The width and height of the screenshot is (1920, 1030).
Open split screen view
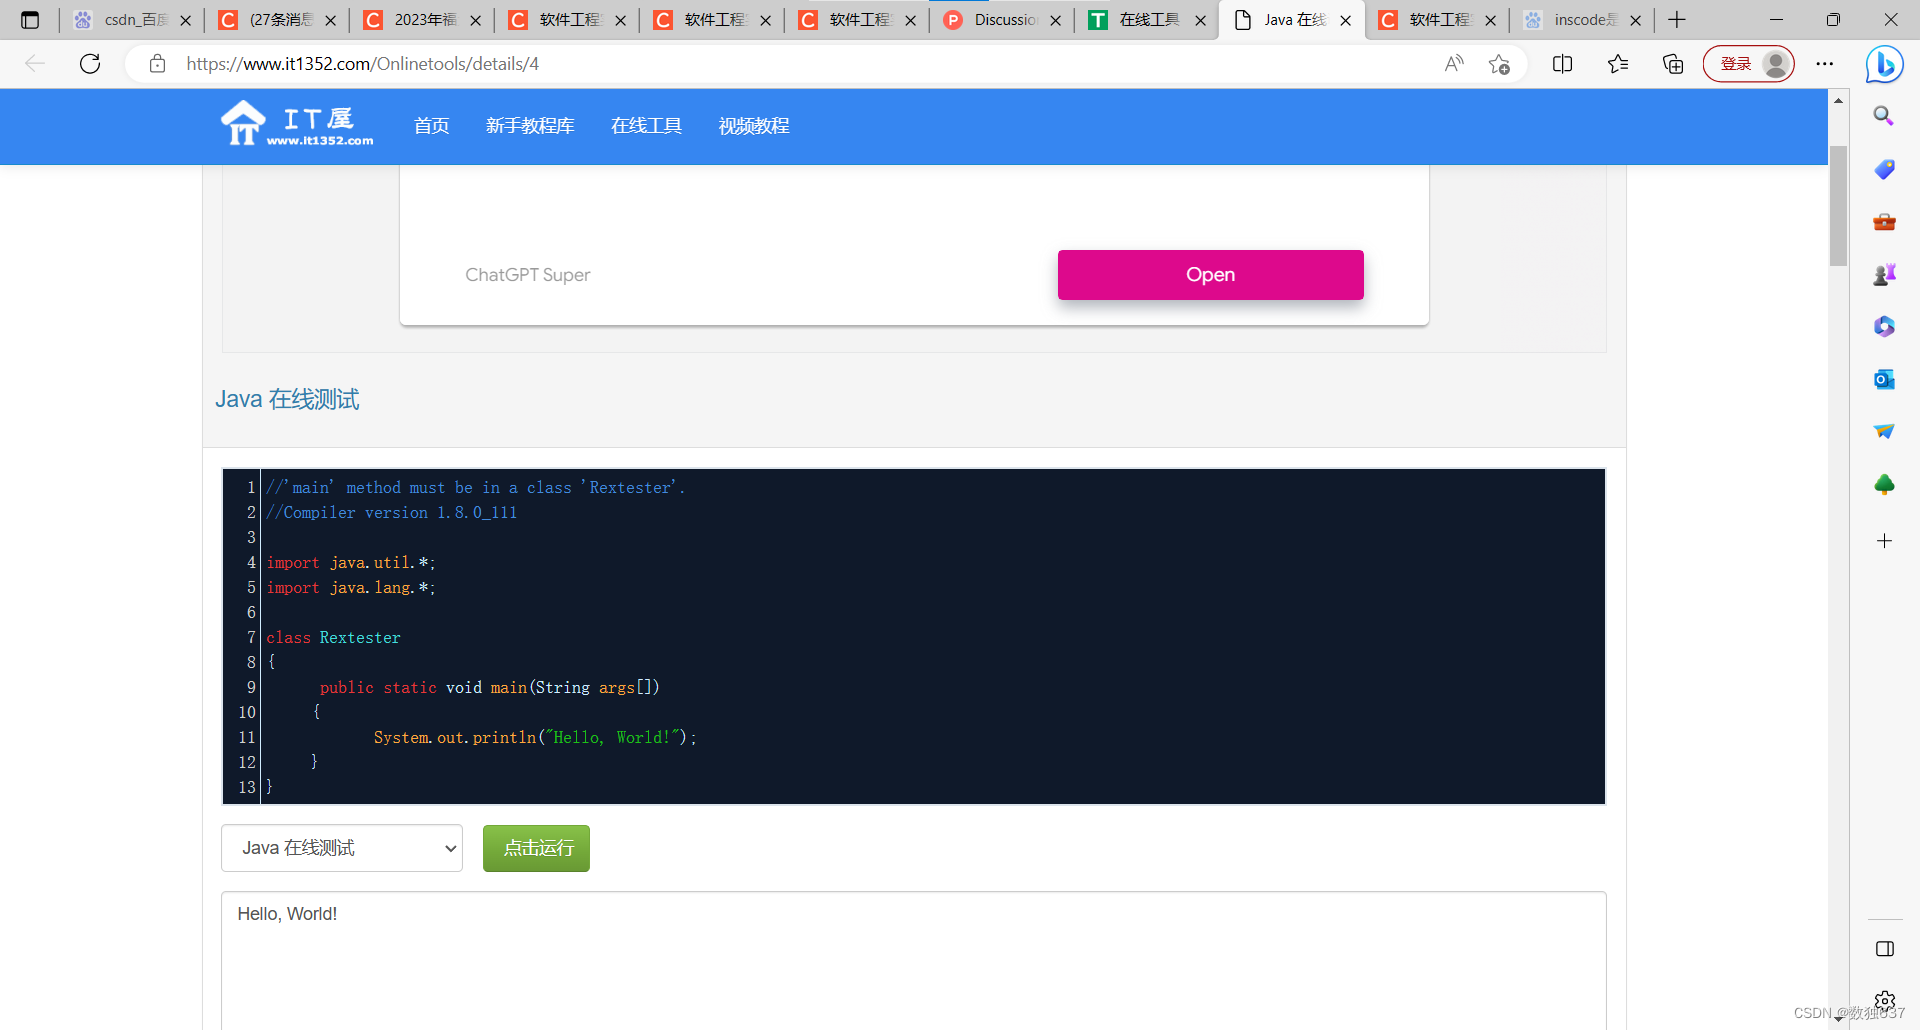click(x=1562, y=64)
